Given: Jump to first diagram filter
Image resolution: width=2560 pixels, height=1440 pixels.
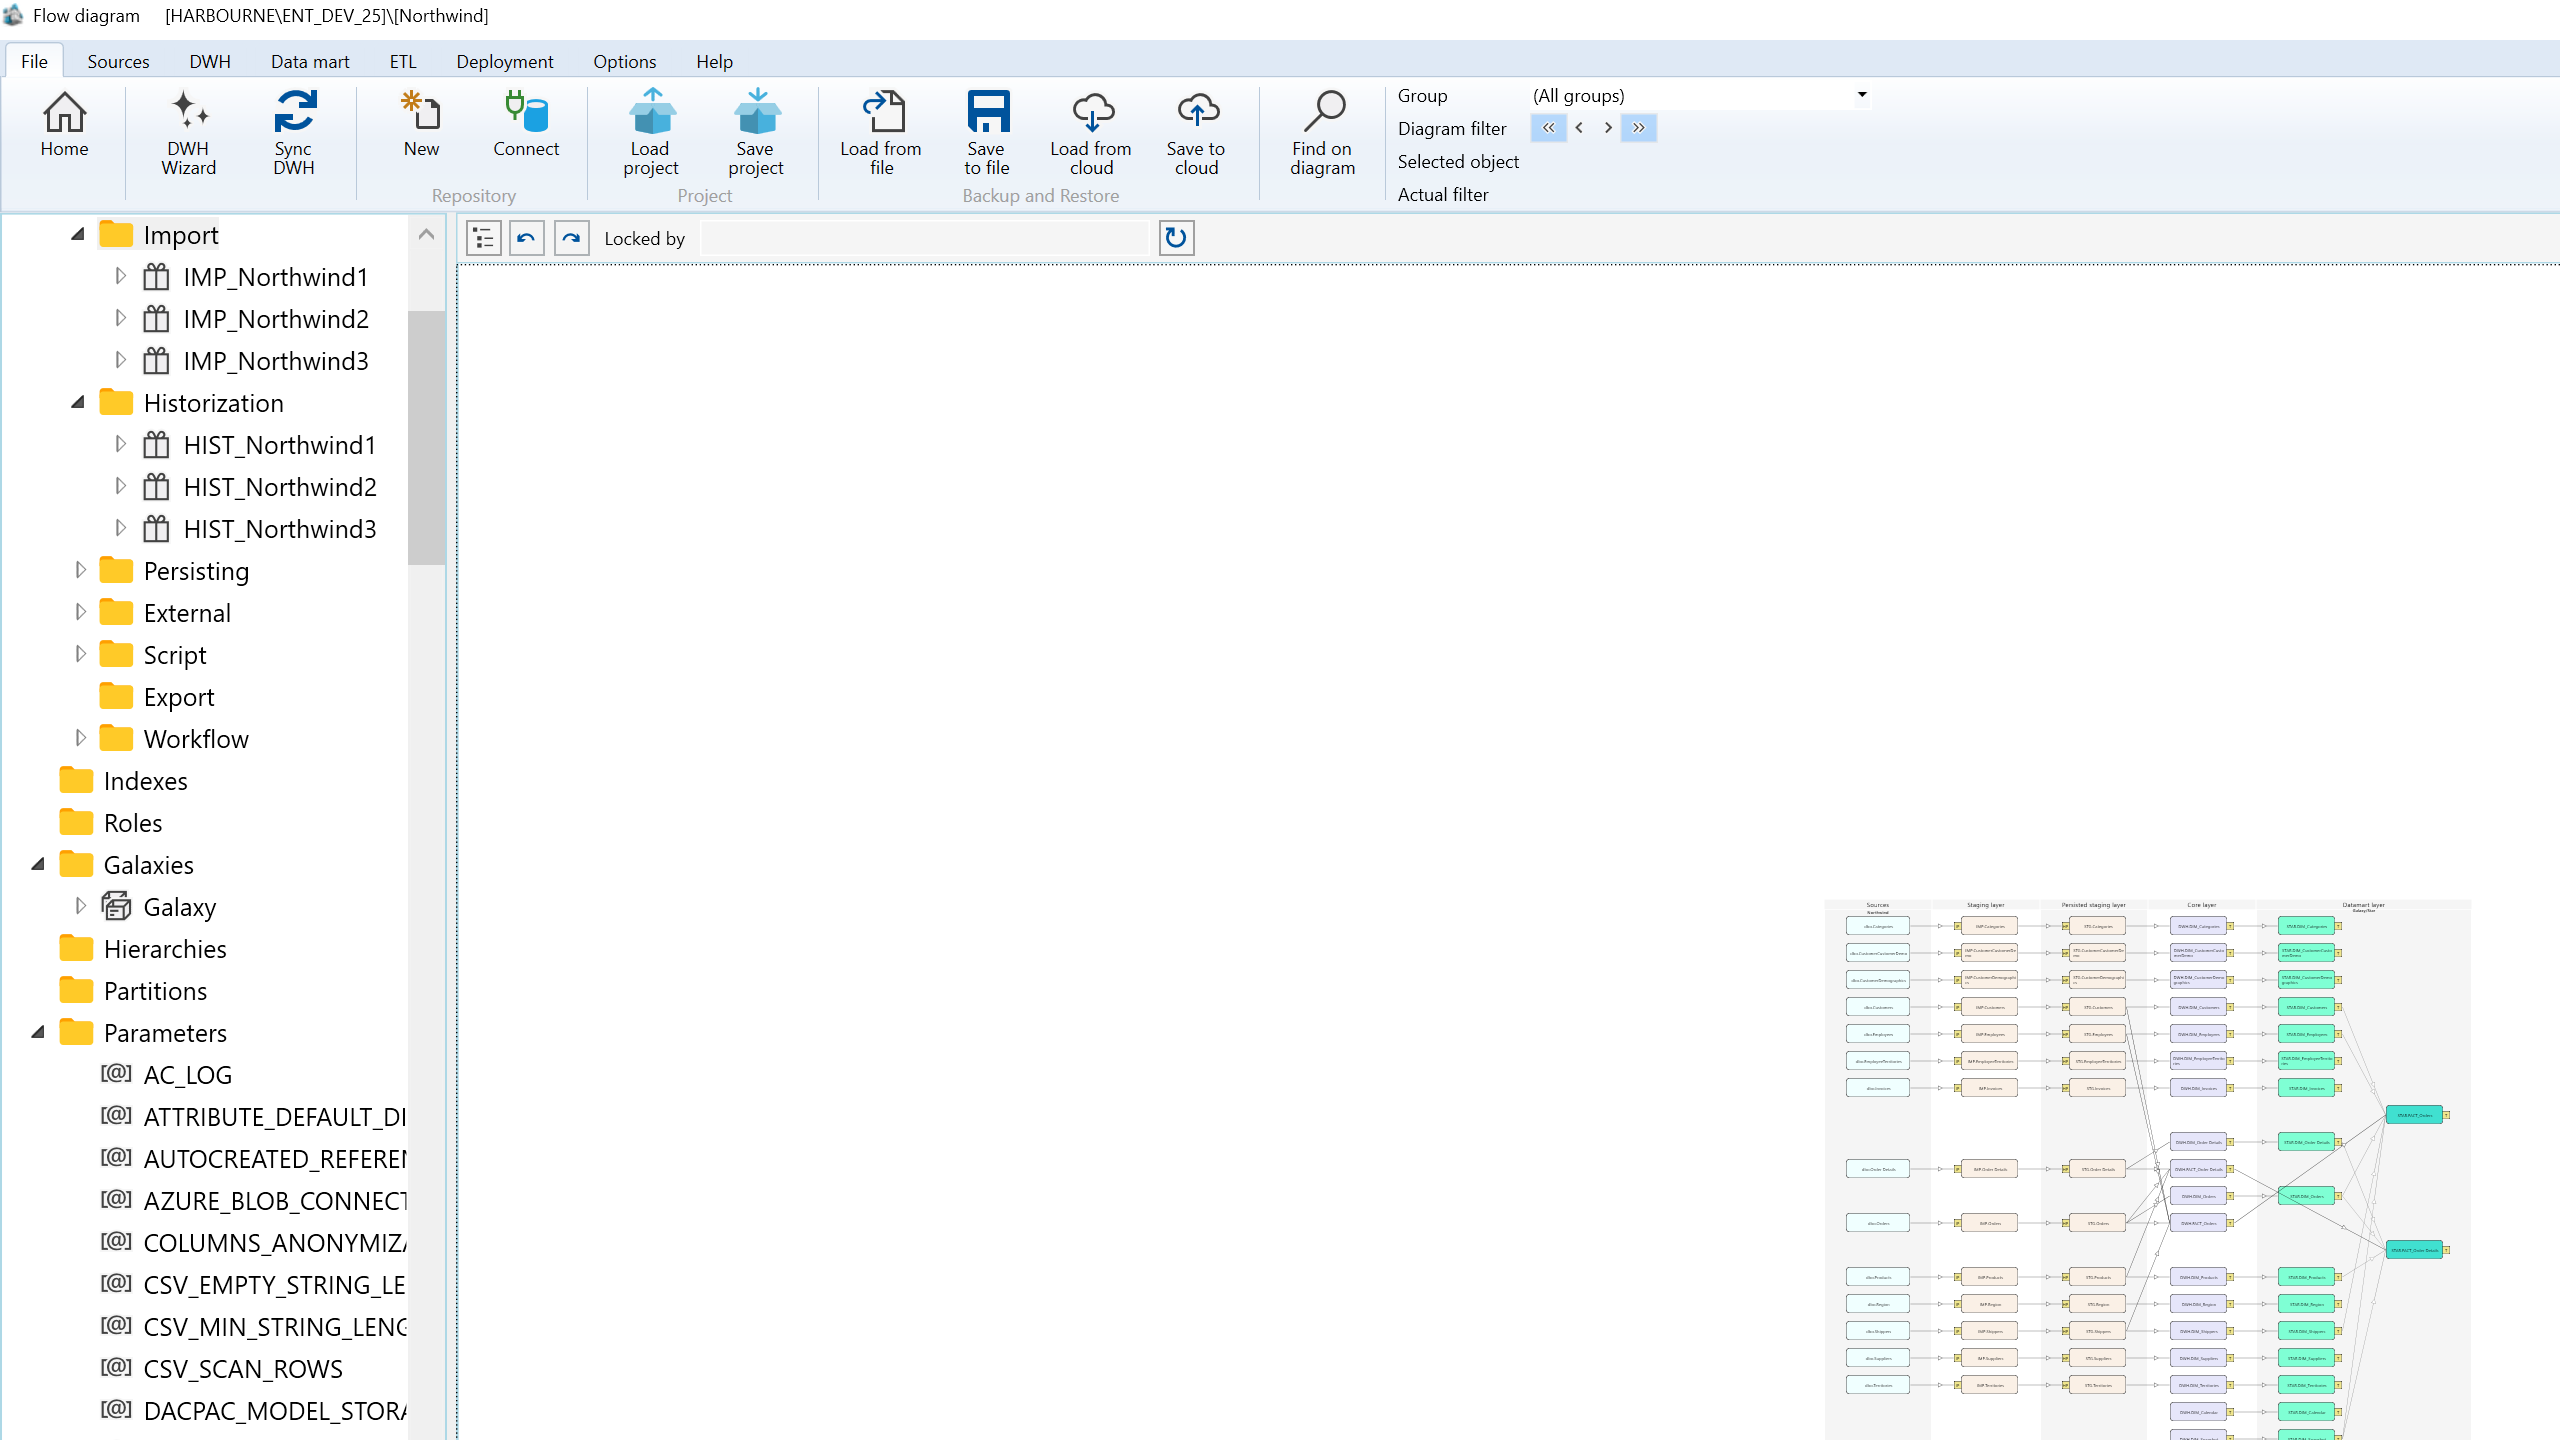Looking at the screenshot, I should [x=1549, y=128].
